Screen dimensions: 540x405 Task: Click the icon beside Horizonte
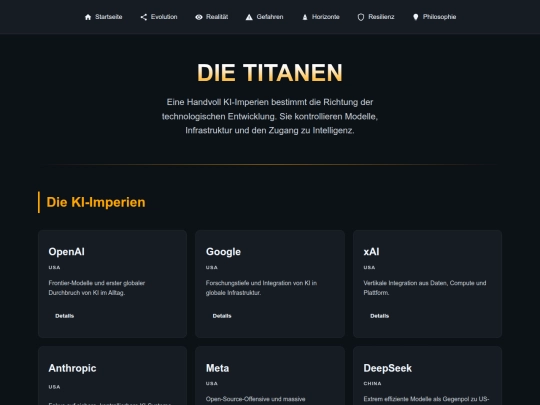click(305, 17)
